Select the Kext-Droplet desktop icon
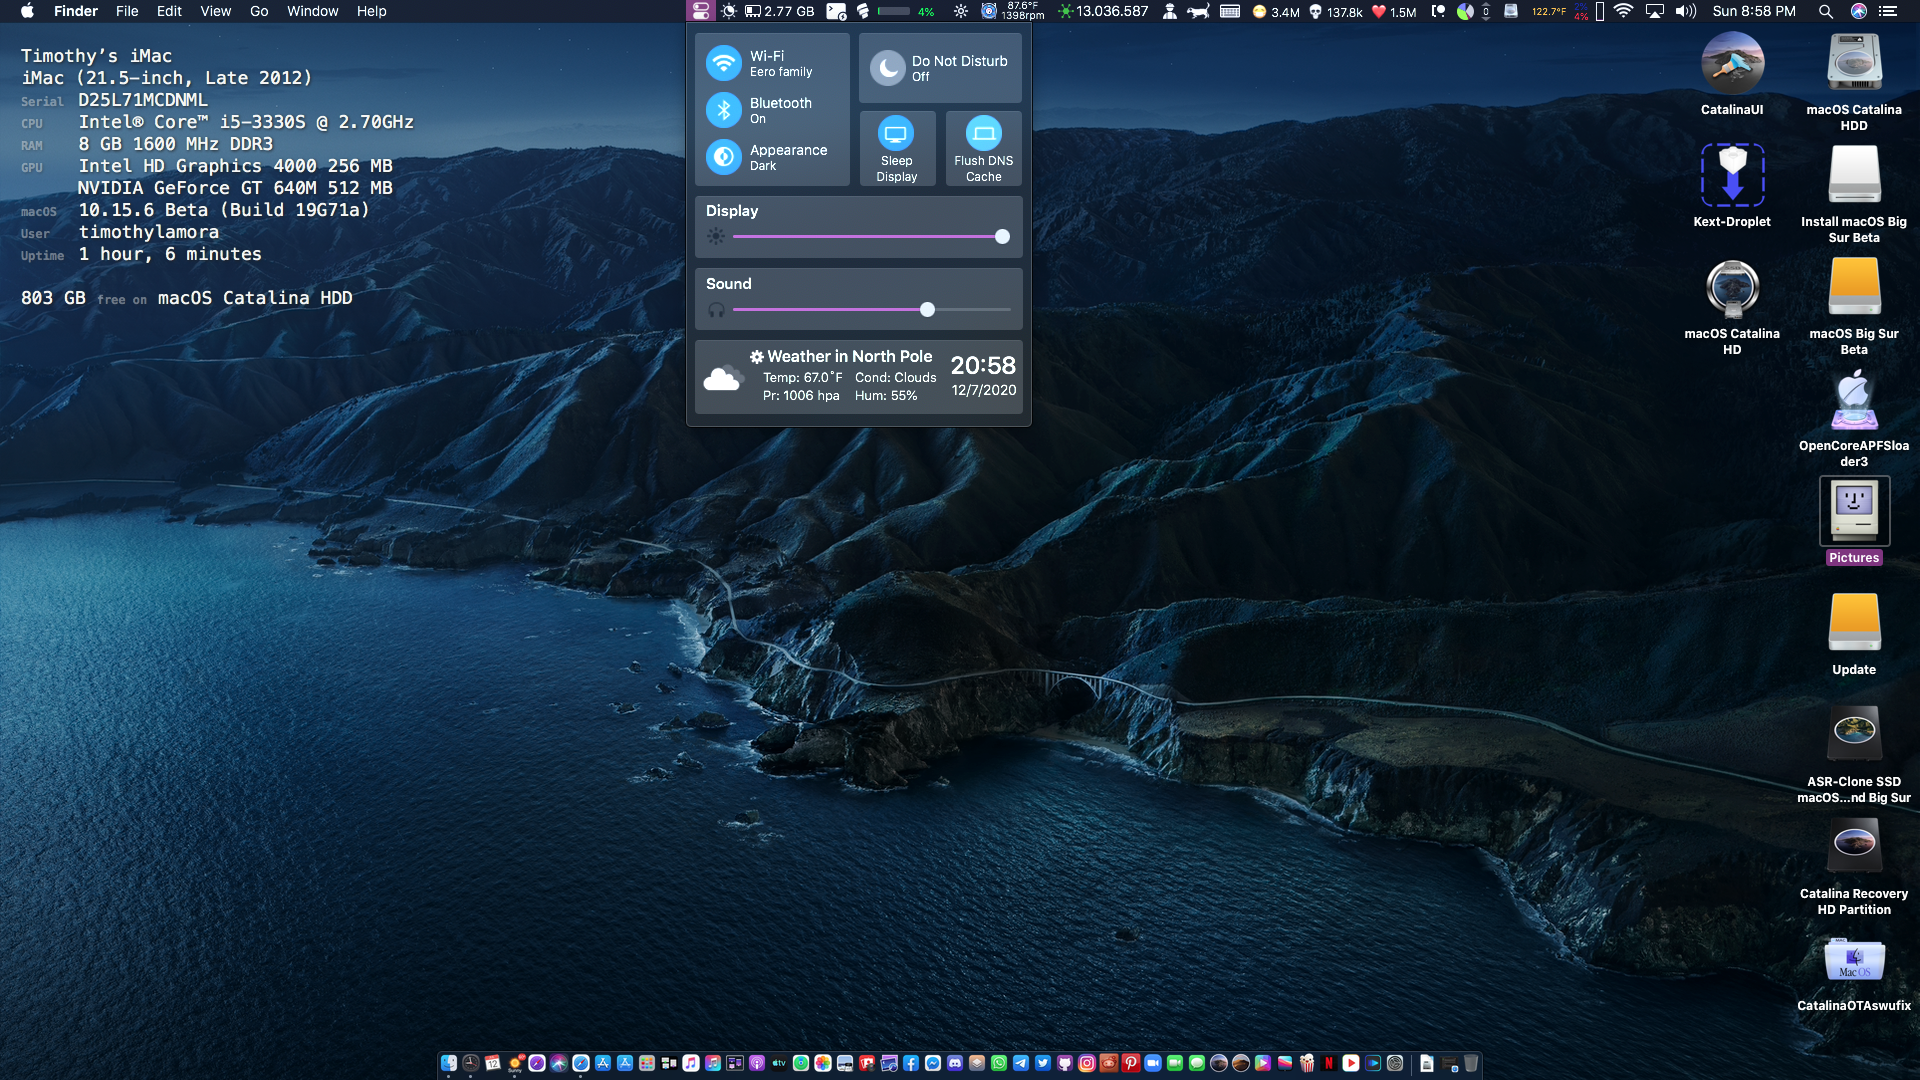 click(1732, 176)
